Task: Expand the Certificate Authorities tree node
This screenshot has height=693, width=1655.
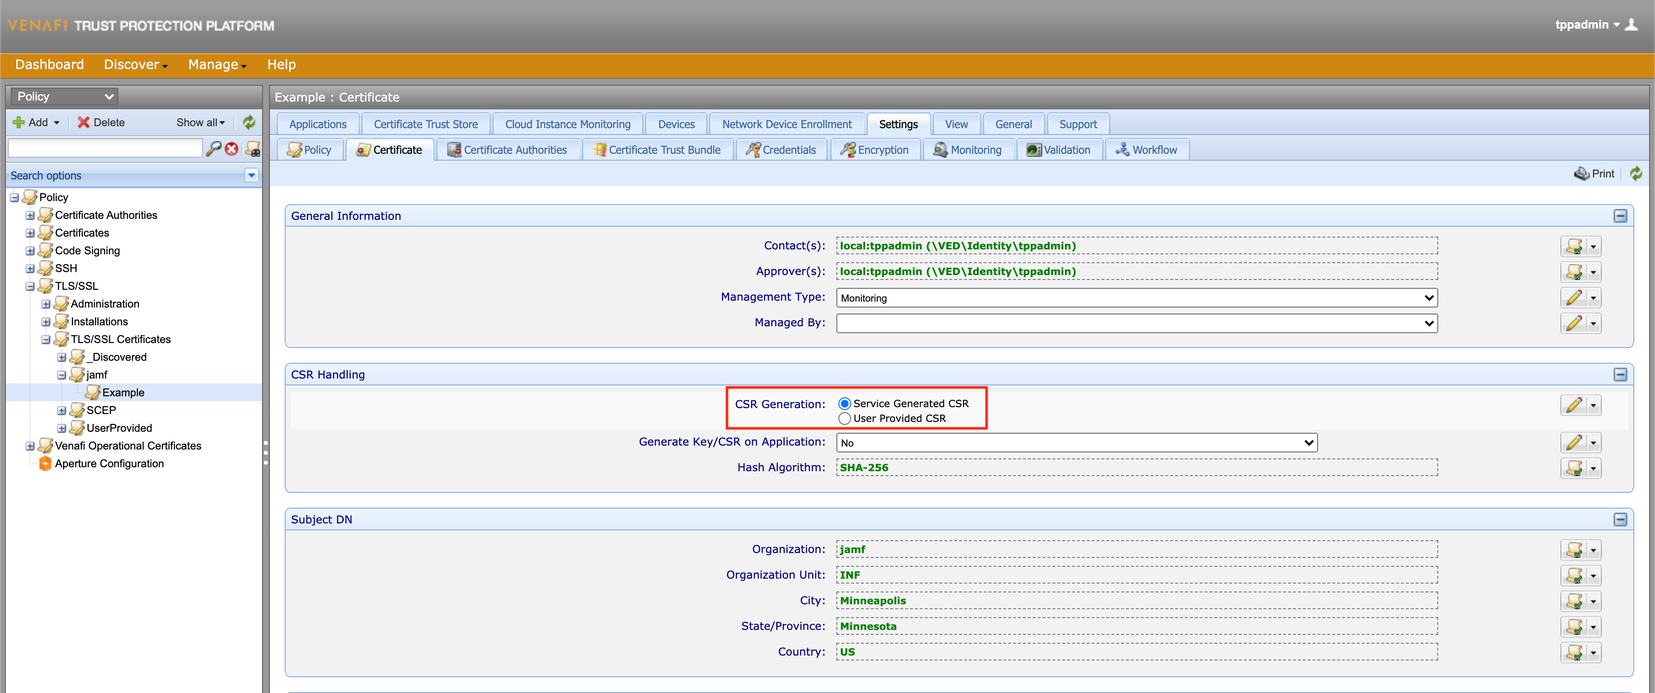Action: [30, 215]
